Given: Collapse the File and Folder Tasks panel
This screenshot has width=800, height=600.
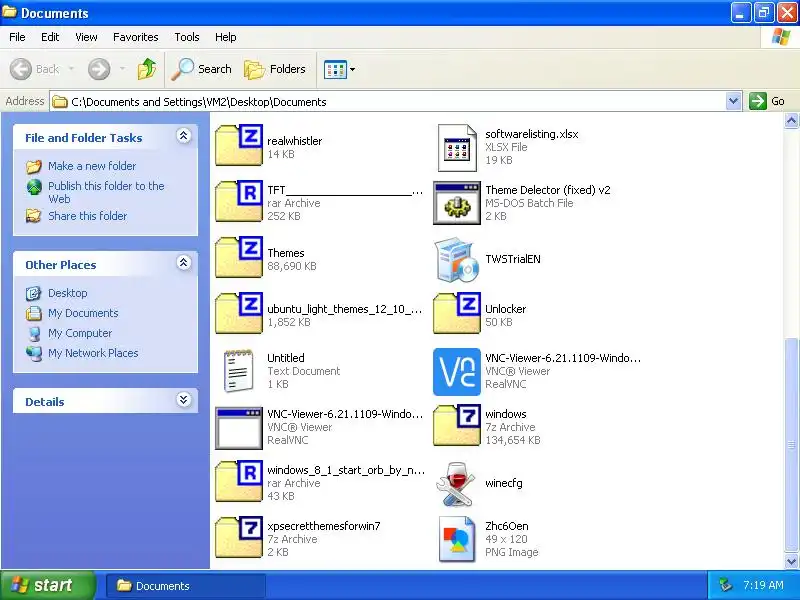Looking at the screenshot, I should click(x=184, y=135).
